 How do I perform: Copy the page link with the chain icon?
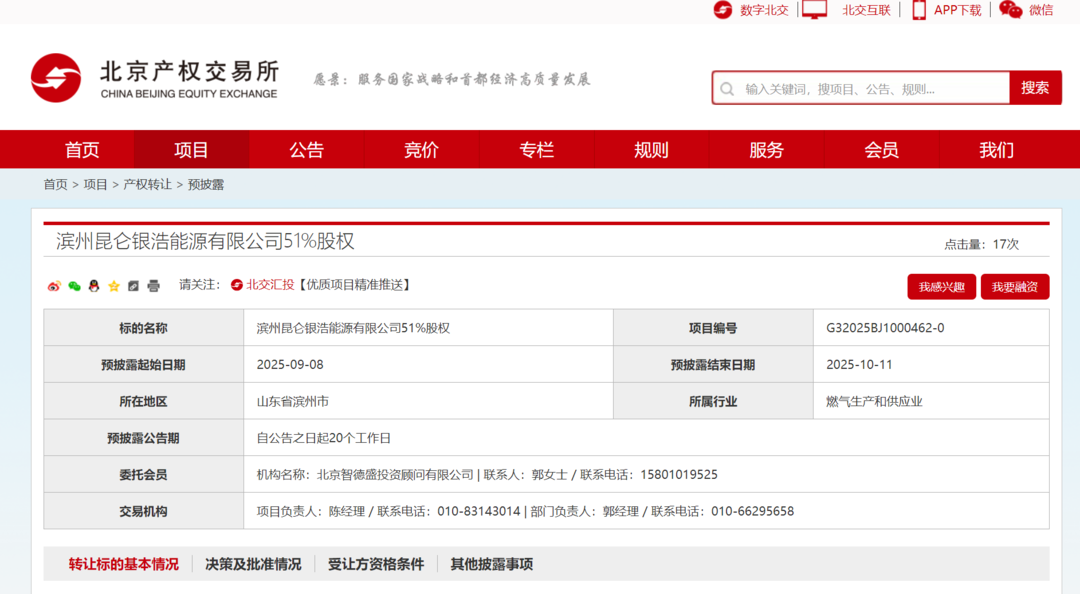coord(134,286)
